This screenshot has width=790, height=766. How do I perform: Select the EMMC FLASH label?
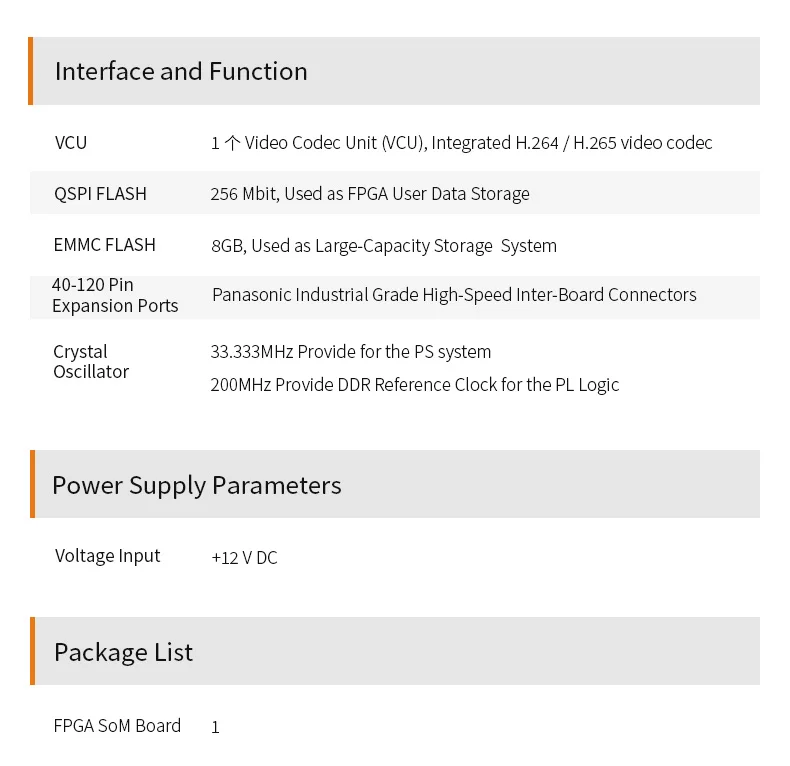[104, 245]
